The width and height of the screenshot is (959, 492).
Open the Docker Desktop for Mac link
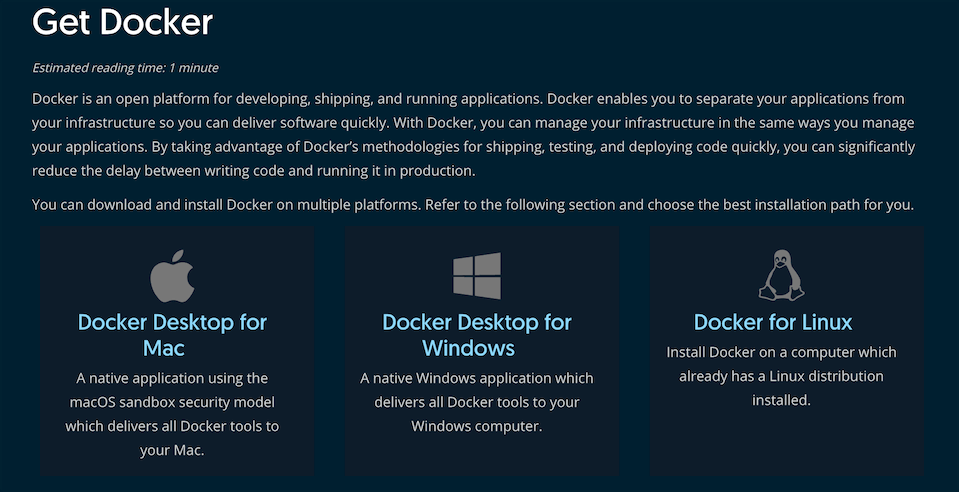172,335
